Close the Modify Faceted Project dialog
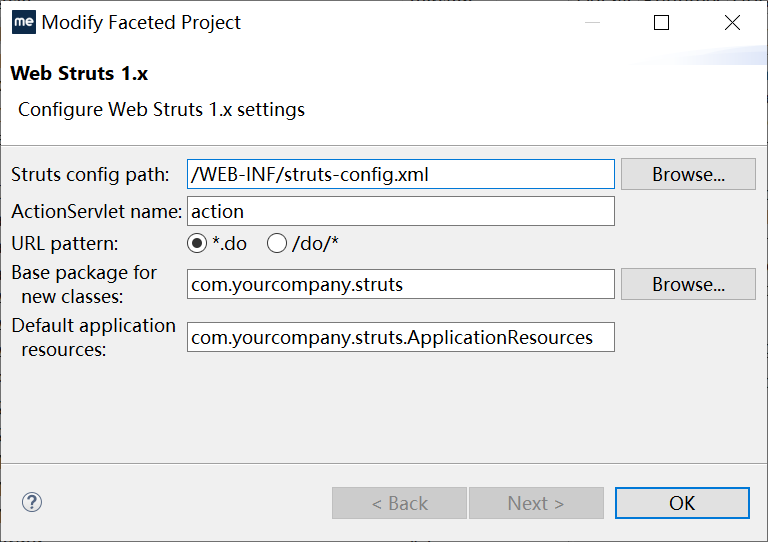This screenshot has height=542, width=768. pyautogui.click(x=732, y=23)
